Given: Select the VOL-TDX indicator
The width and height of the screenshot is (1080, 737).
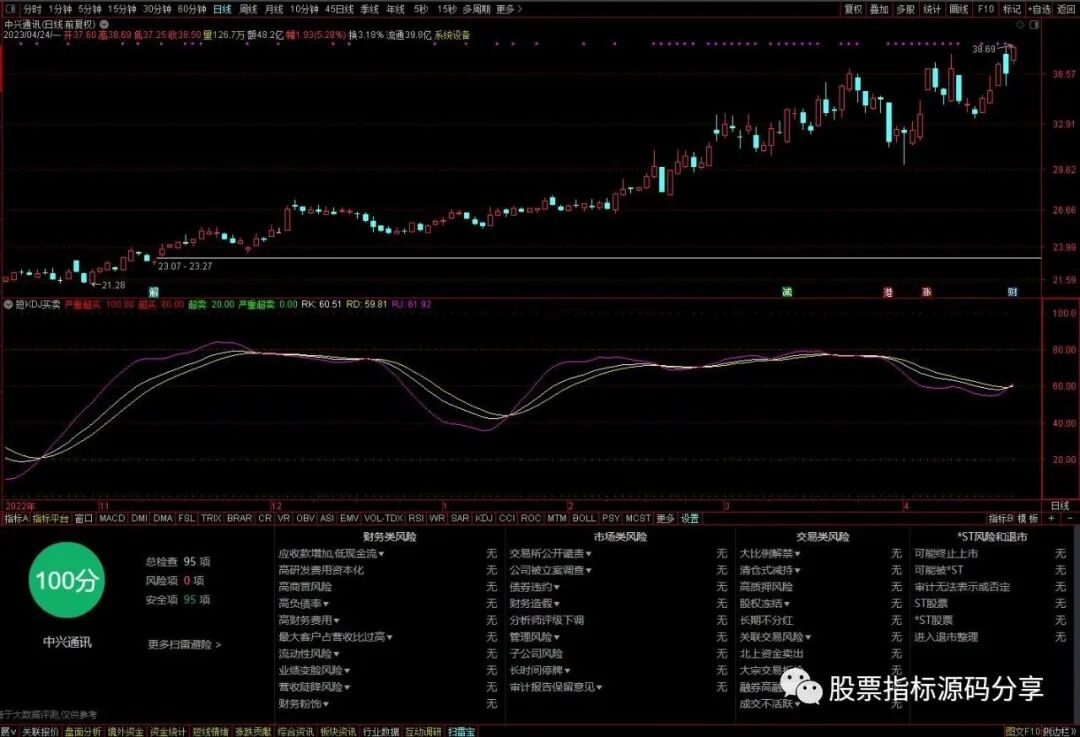Looking at the screenshot, I should pos(384,518).
